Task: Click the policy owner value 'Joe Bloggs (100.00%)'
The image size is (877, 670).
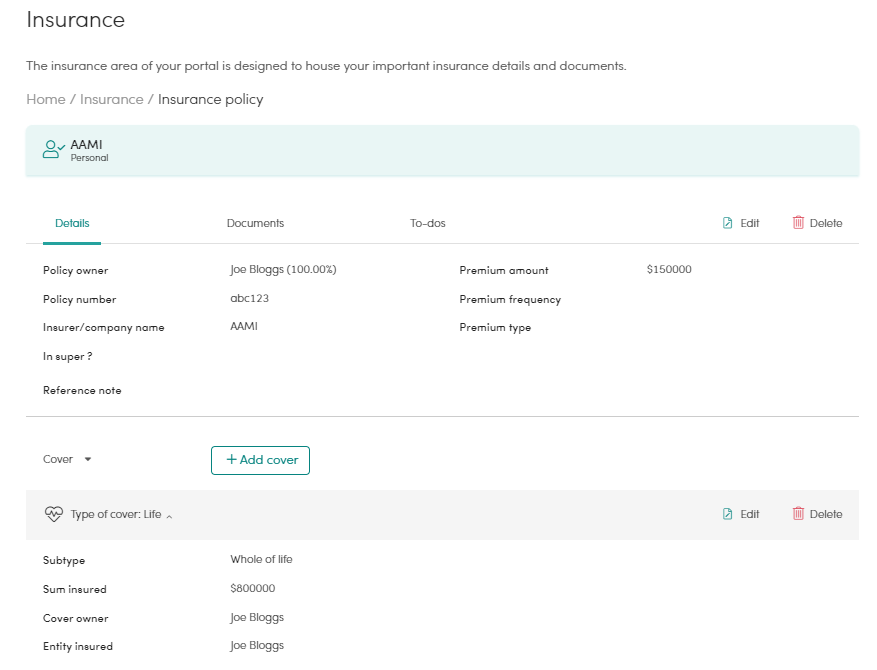Action: tap(283, 270)
